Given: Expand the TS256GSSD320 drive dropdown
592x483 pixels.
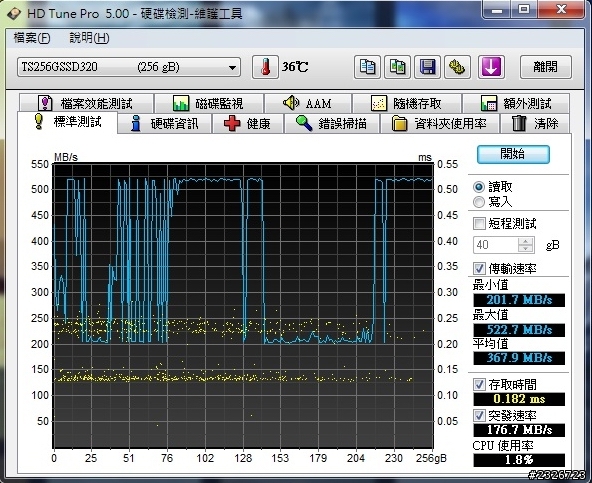Looking at the screenshot, I should [x=232, y=68].
